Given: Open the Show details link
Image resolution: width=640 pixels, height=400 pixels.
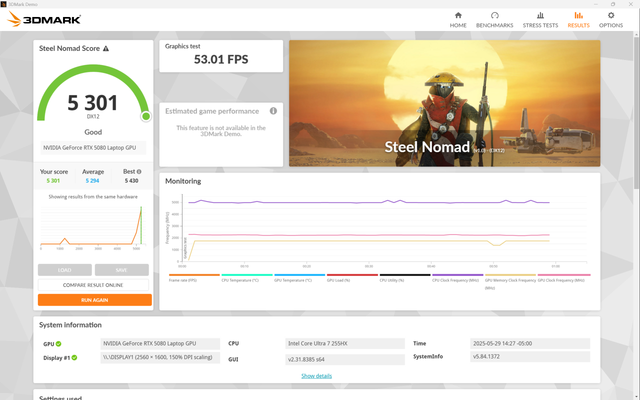Looking at the screenshot, I should (316, 376).
